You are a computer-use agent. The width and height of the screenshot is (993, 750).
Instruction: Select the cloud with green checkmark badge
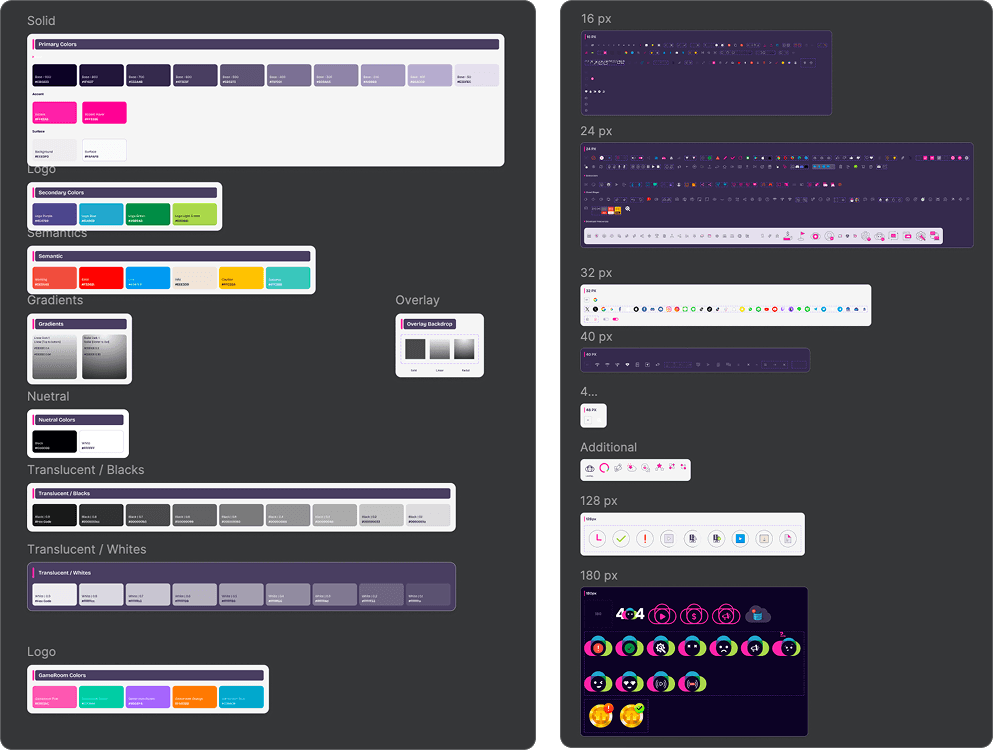coord(629,647)
